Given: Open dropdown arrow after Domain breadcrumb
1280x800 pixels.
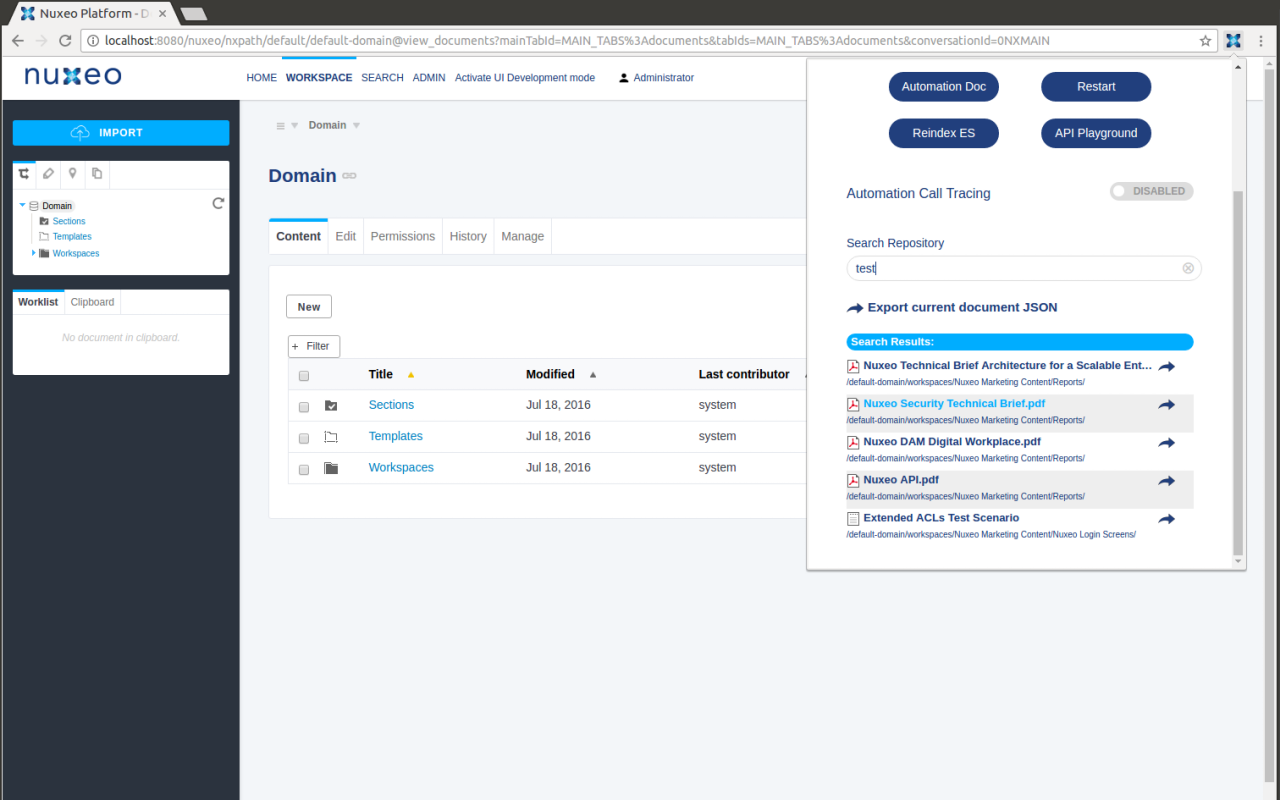Looking at the screenshot, I should click(x=356, y=126).
